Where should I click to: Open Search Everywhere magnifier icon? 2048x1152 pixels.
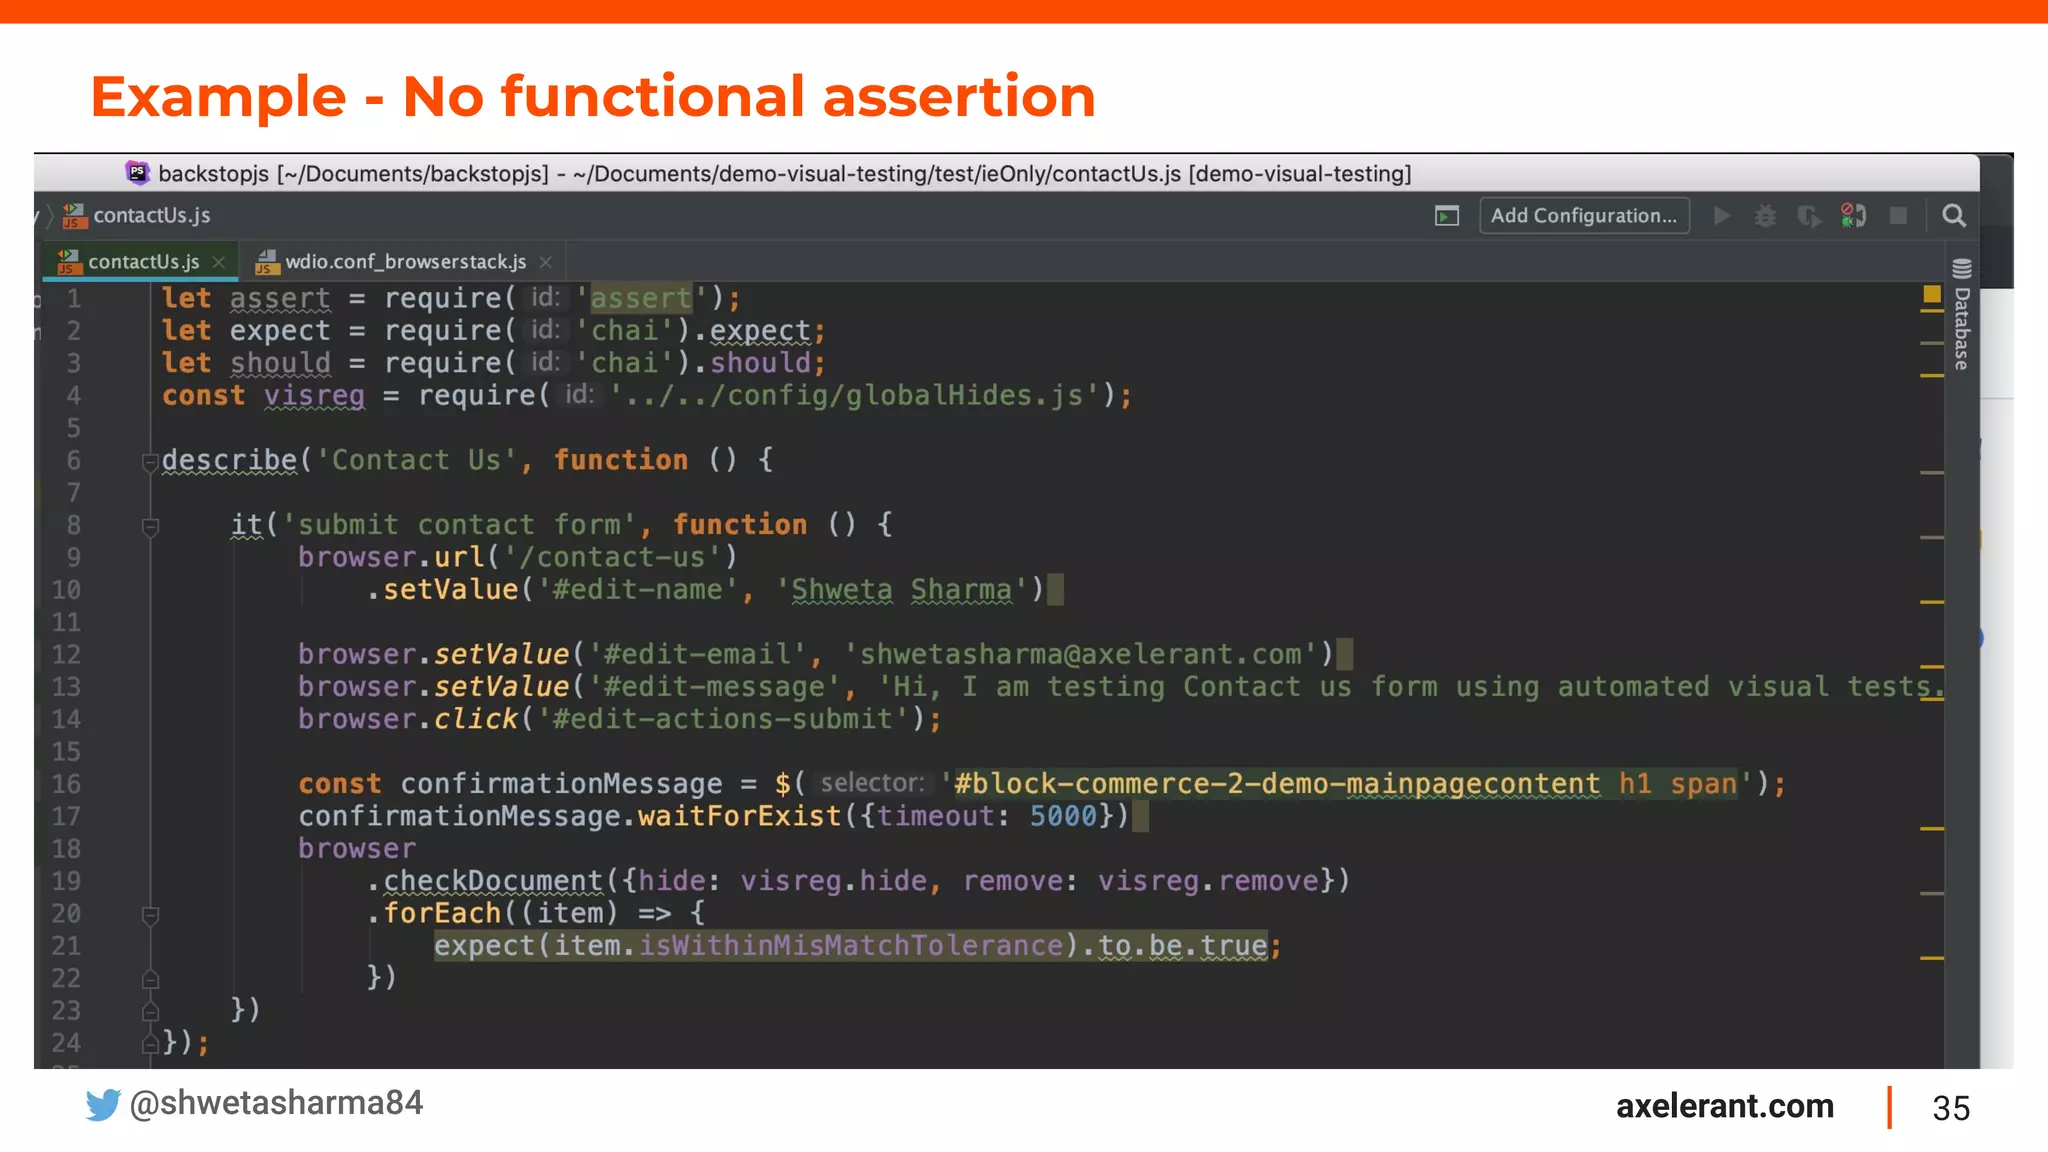(x=1954, y=216)
